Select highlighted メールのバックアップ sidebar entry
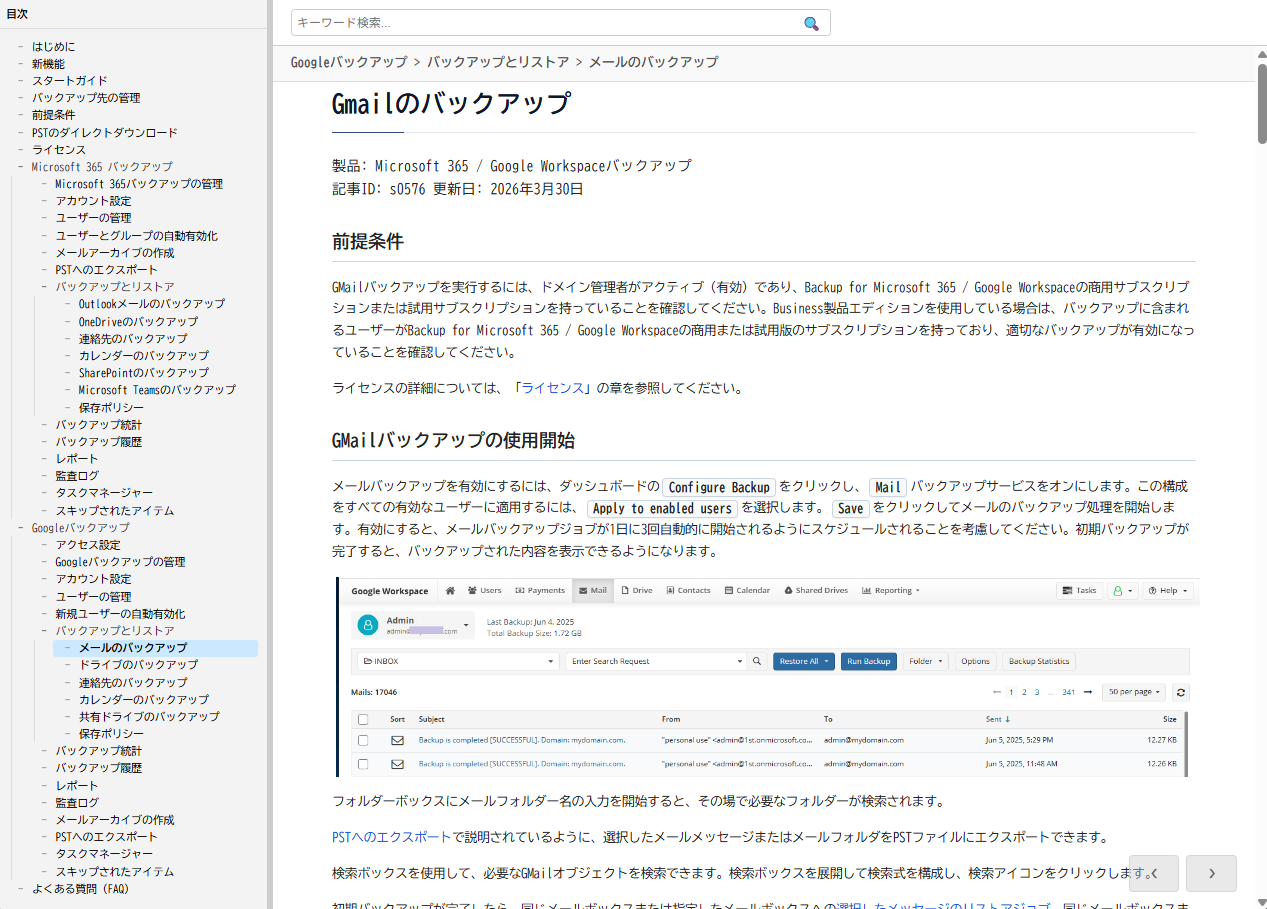This screenshot has width=1267, height=909. (133, 648)
